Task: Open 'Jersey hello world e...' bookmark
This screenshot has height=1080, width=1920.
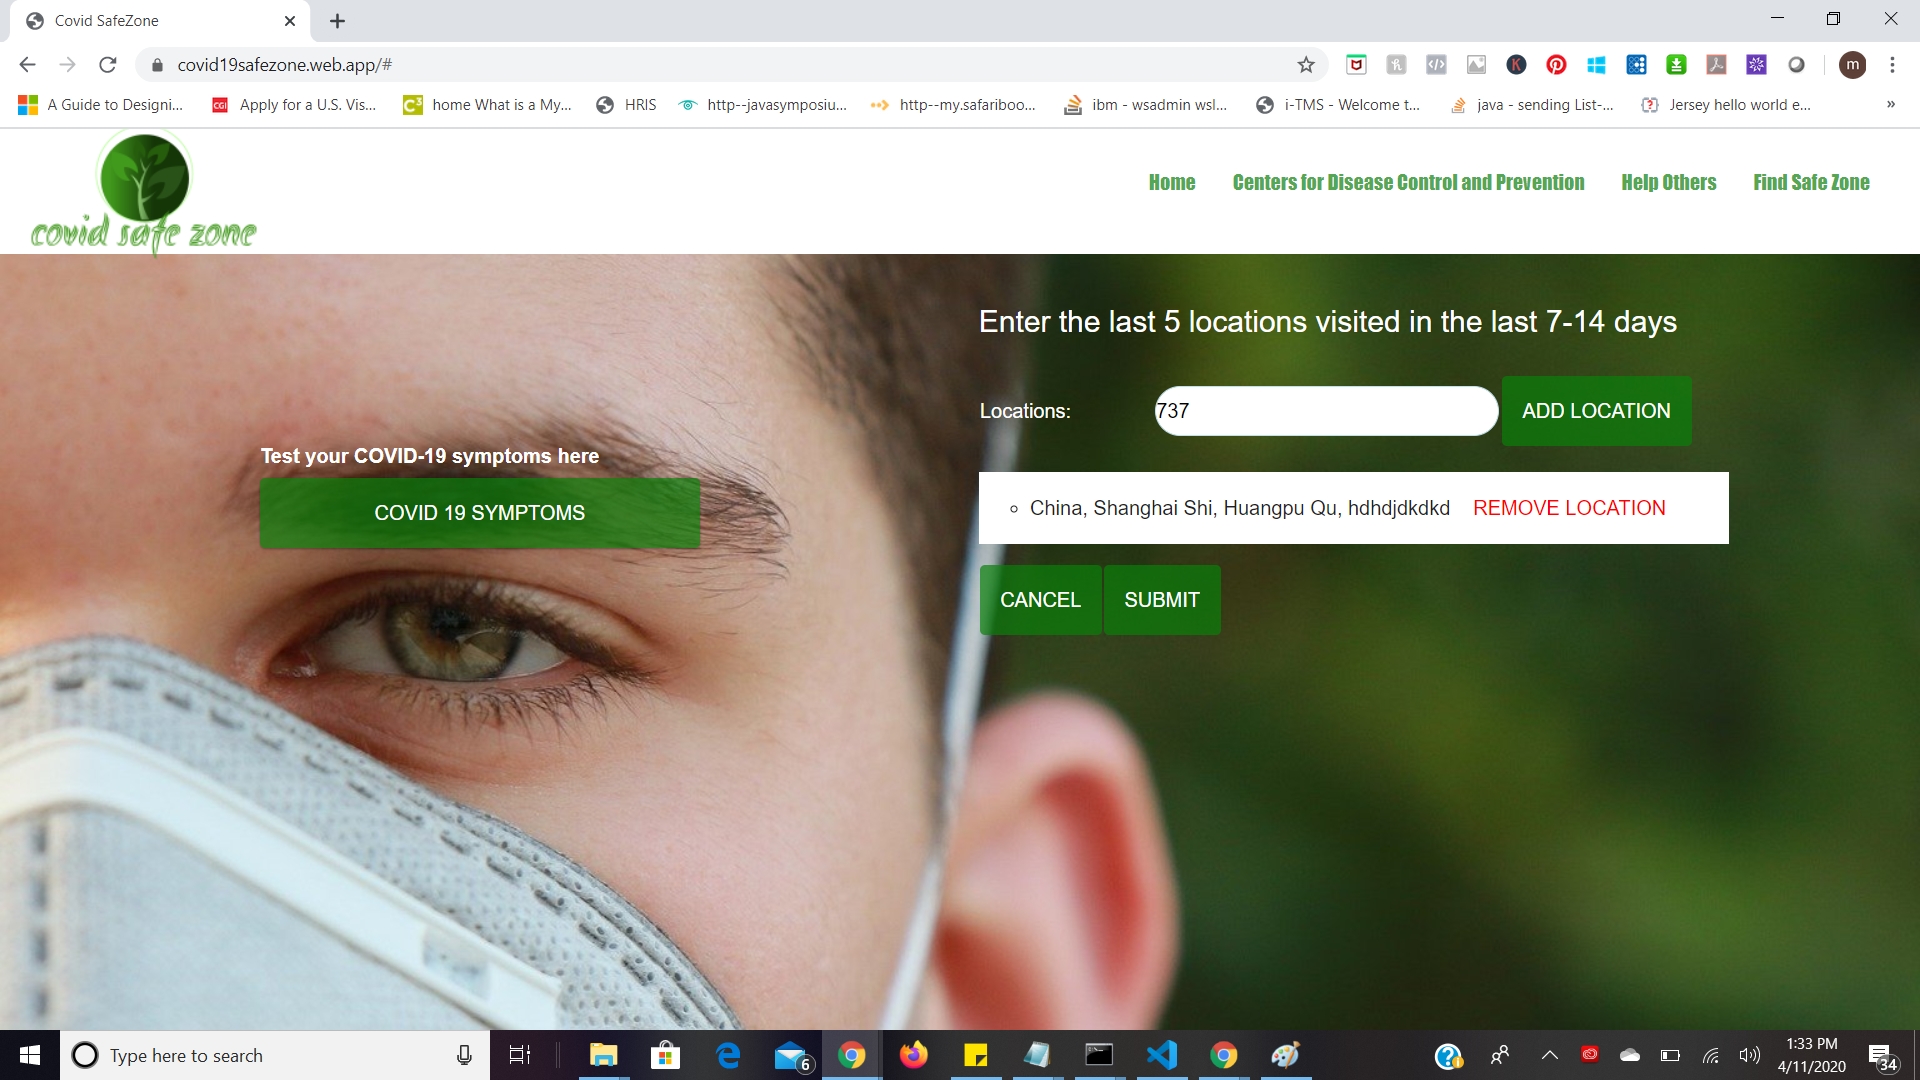Action: tap(1726, 104)
